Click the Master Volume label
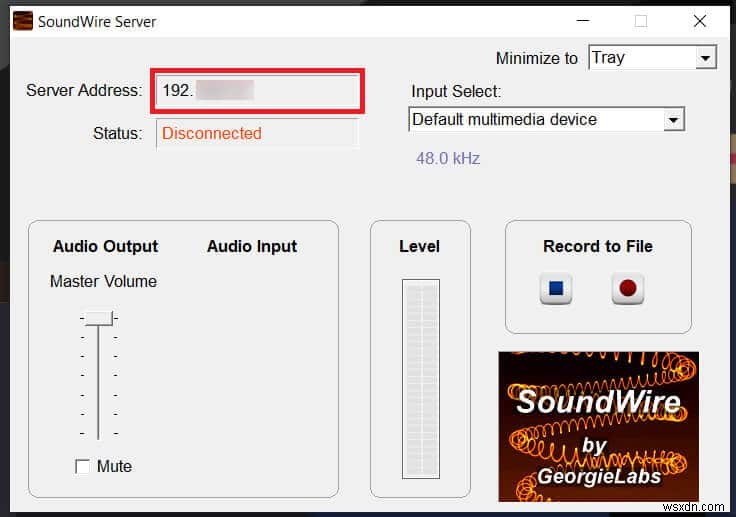736x517 pixels. 103,281
